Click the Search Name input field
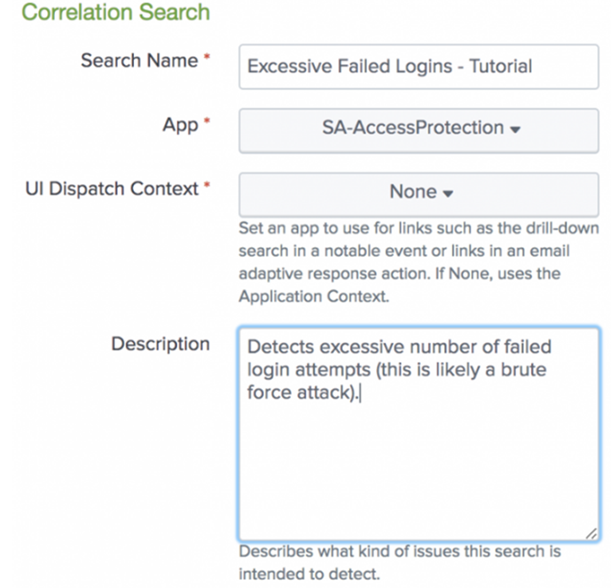This screenshot has width=611, height=588. [418, 67]
